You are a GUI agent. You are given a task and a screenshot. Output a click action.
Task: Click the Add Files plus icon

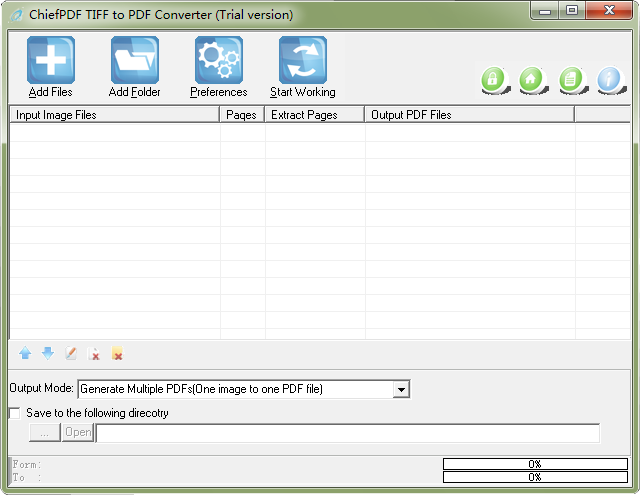(x=51, y=60)
